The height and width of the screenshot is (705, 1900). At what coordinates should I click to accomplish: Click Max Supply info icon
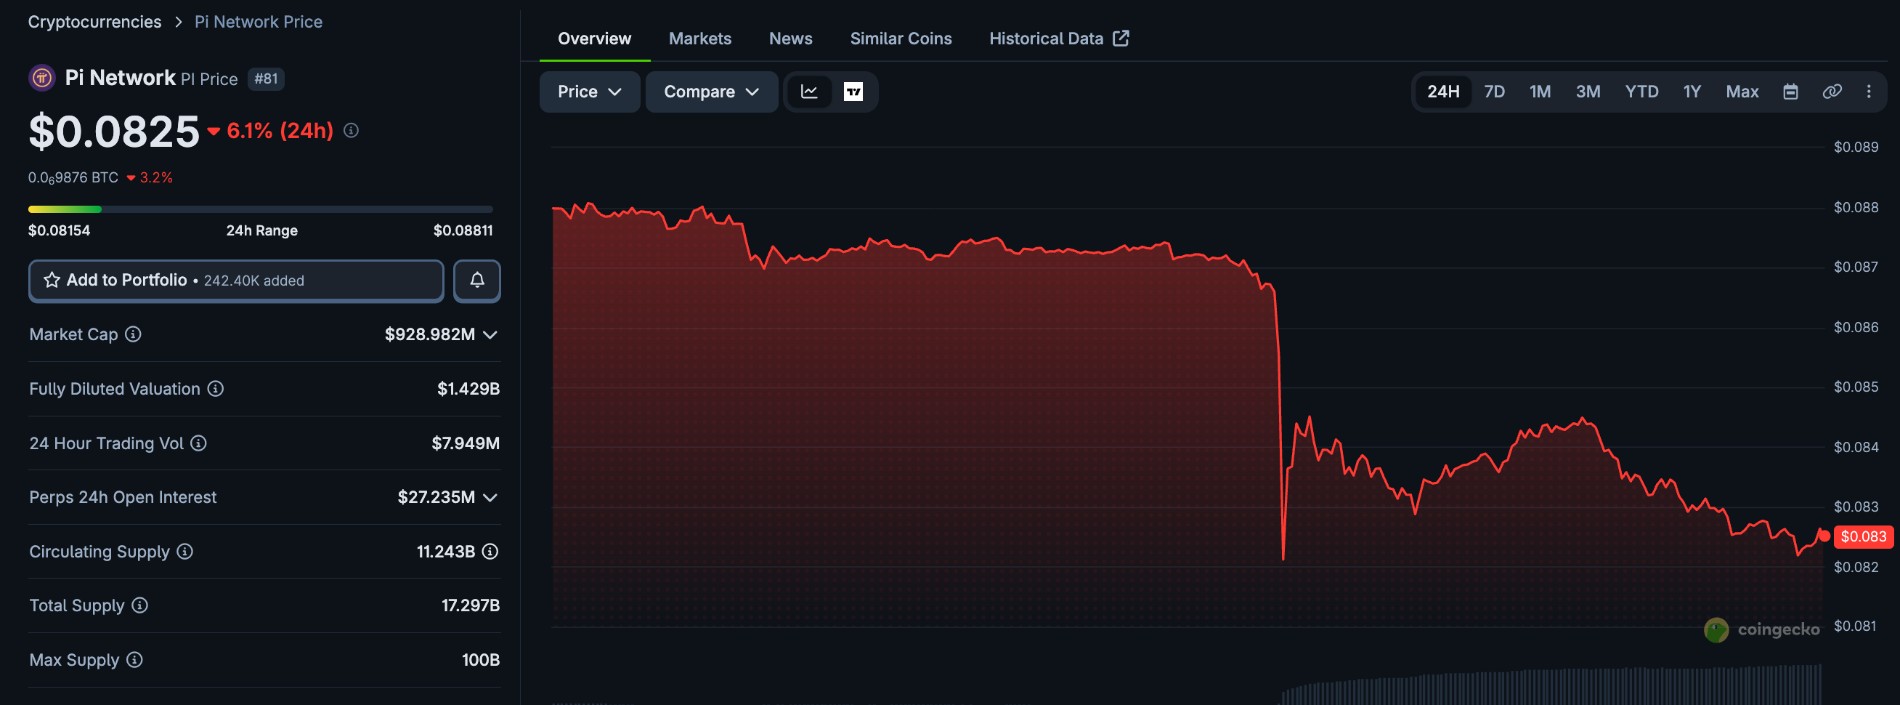(x=135, y=660)
